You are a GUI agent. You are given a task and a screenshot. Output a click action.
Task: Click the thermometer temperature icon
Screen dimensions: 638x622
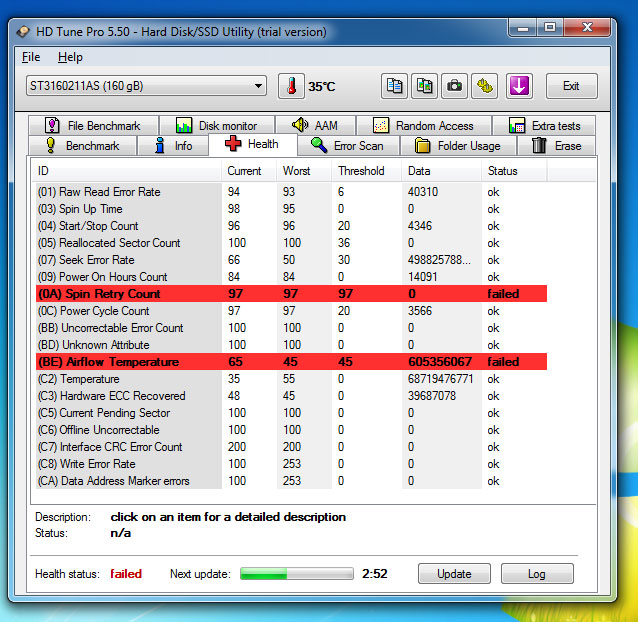tap(291, 86)
